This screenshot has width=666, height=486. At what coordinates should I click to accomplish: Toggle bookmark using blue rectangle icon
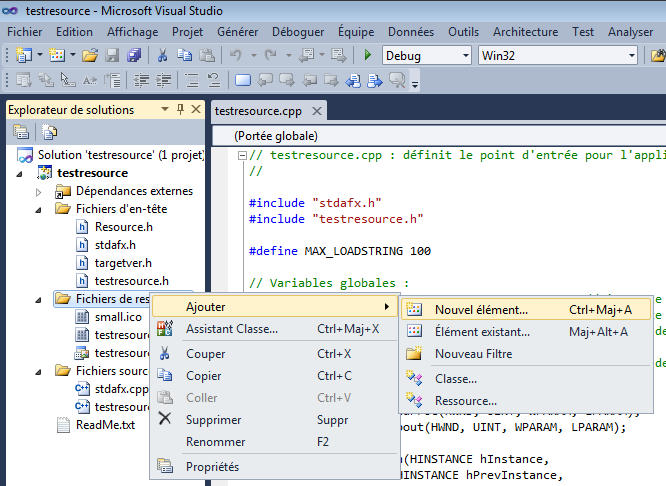point(243,80)
